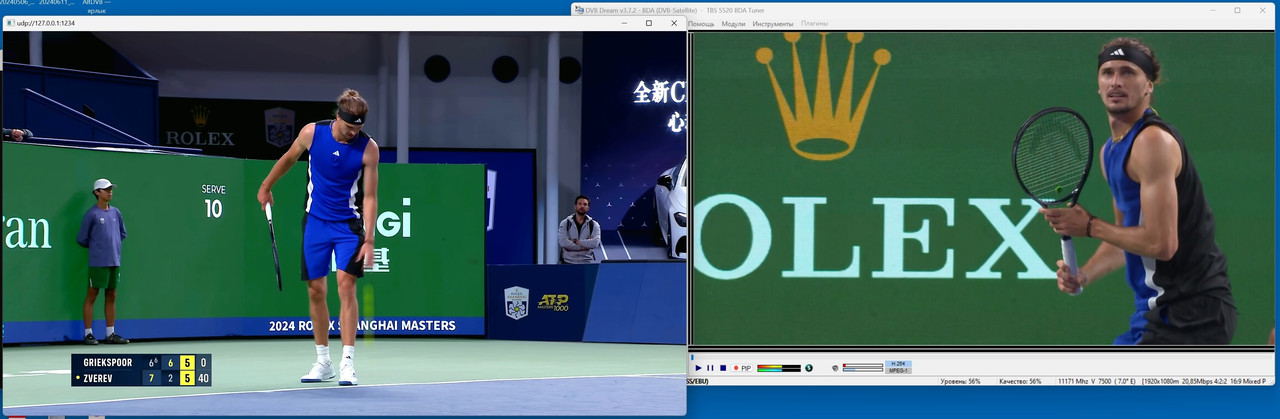
Task: Click Play button in DVB Dream
Action: pyautogui.click(x=698, y=368)
